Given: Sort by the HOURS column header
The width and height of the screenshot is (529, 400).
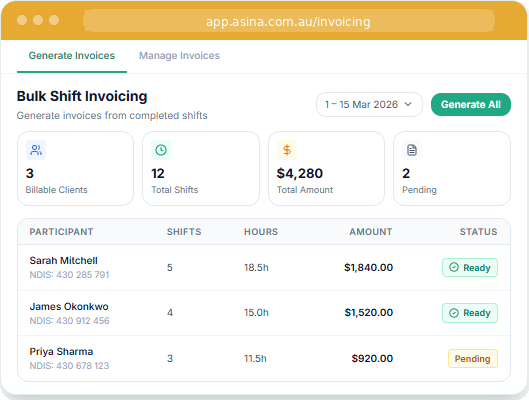Looking at the screenshot, I should point(261,232).
